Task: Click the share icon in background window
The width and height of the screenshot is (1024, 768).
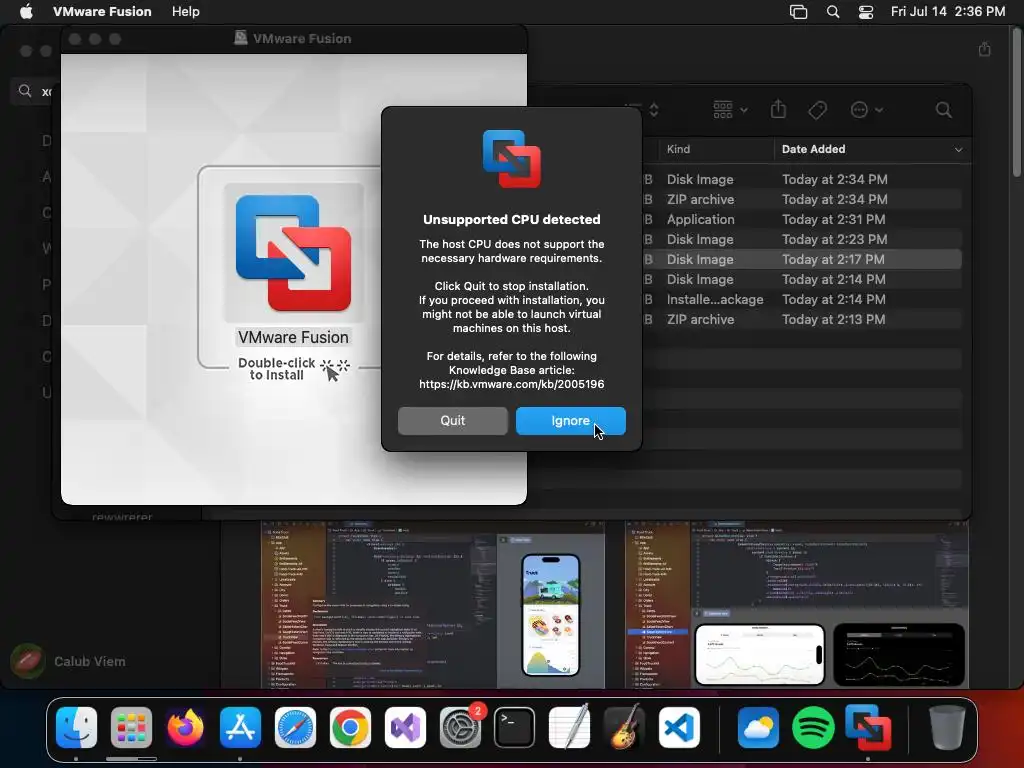Action: 985,49
